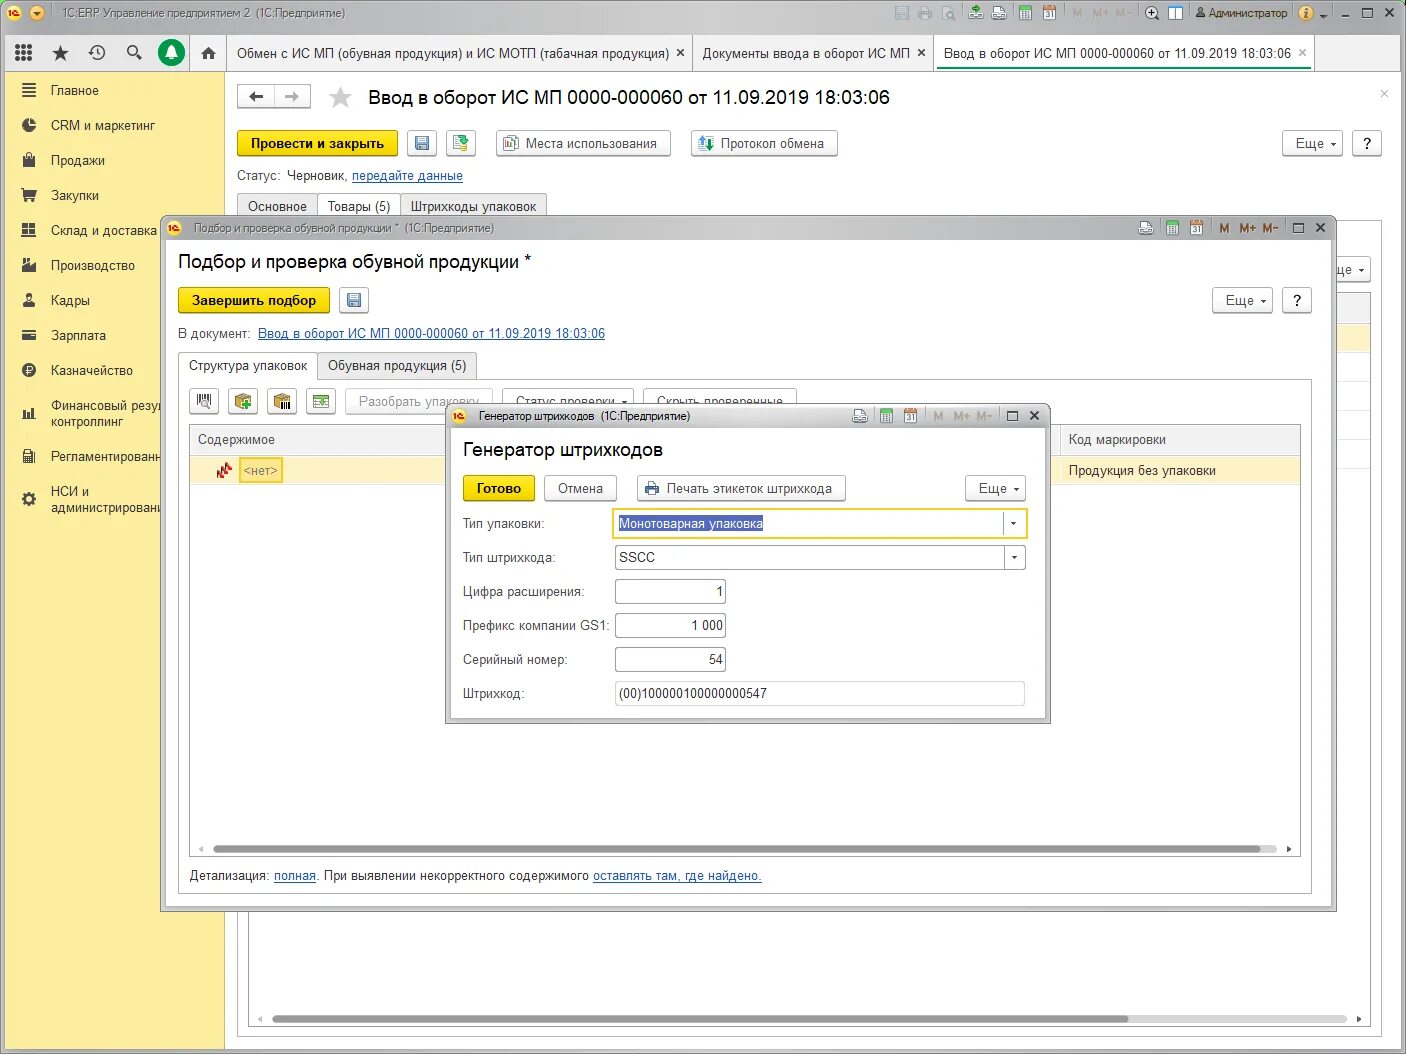Click the Отмена button
This screenshot has height=1054, width=1406.
click(x=580, y=488)
